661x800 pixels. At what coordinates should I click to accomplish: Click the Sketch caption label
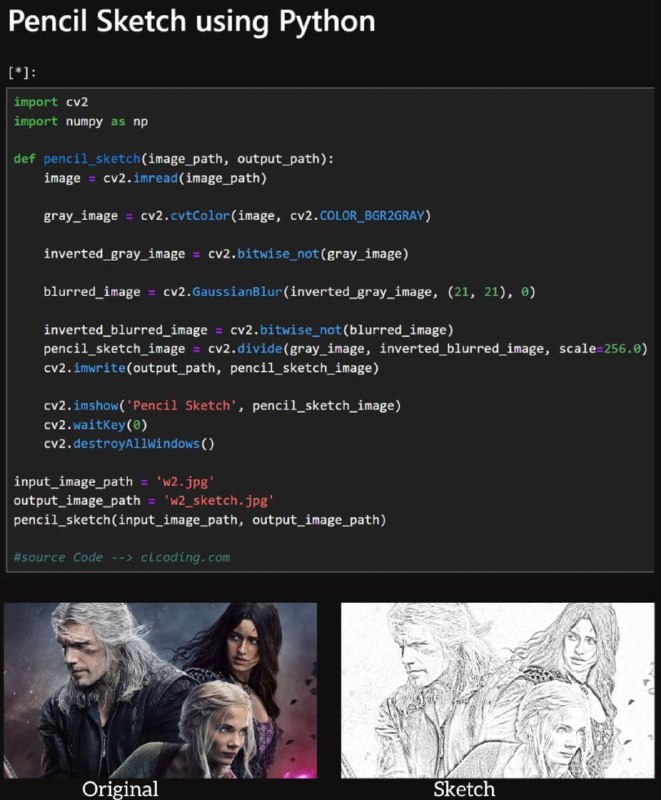coord(464,789)
